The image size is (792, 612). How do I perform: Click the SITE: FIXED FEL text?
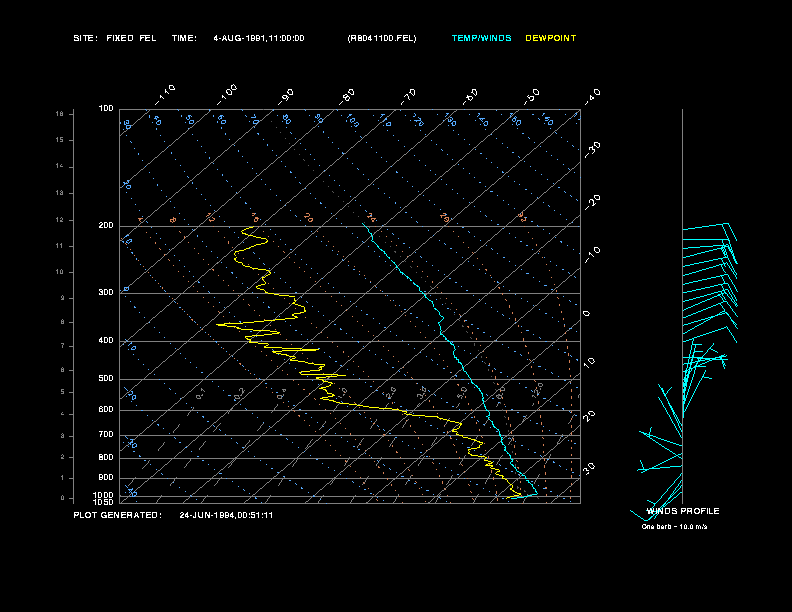[115, 38]
